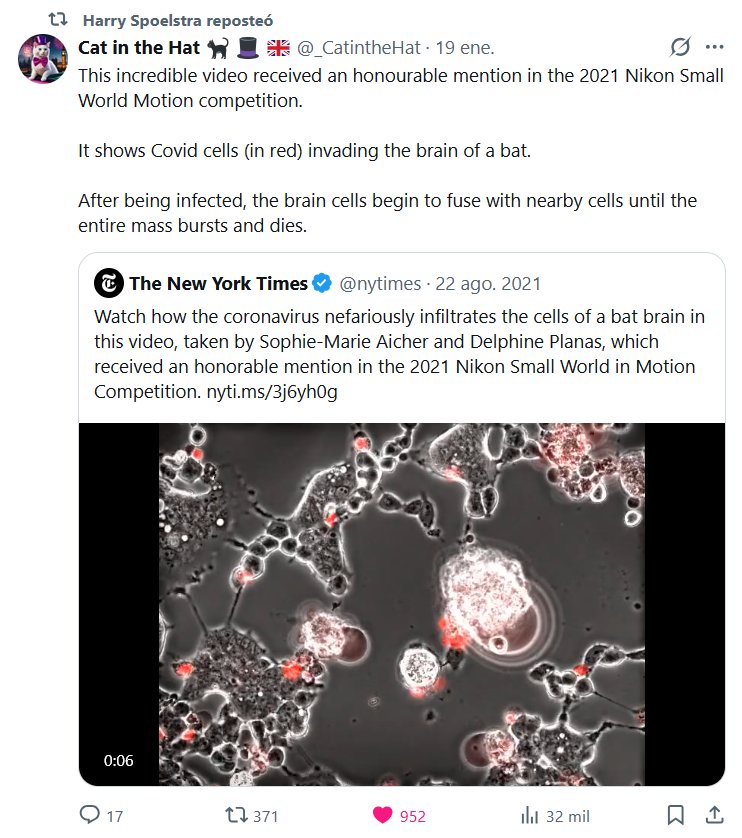Click the Cat in the Hat display name
The image size is (742, 838).
pyautogui.click(x=140, y=48)
